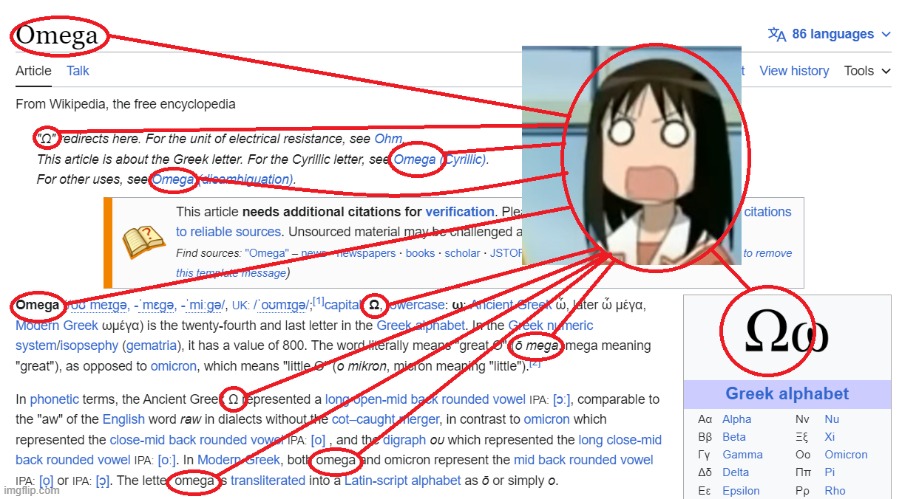Expand the 86 languages dropdown
Image resolution: width=919 pixels, height=499 pixels.
(829, 34)
